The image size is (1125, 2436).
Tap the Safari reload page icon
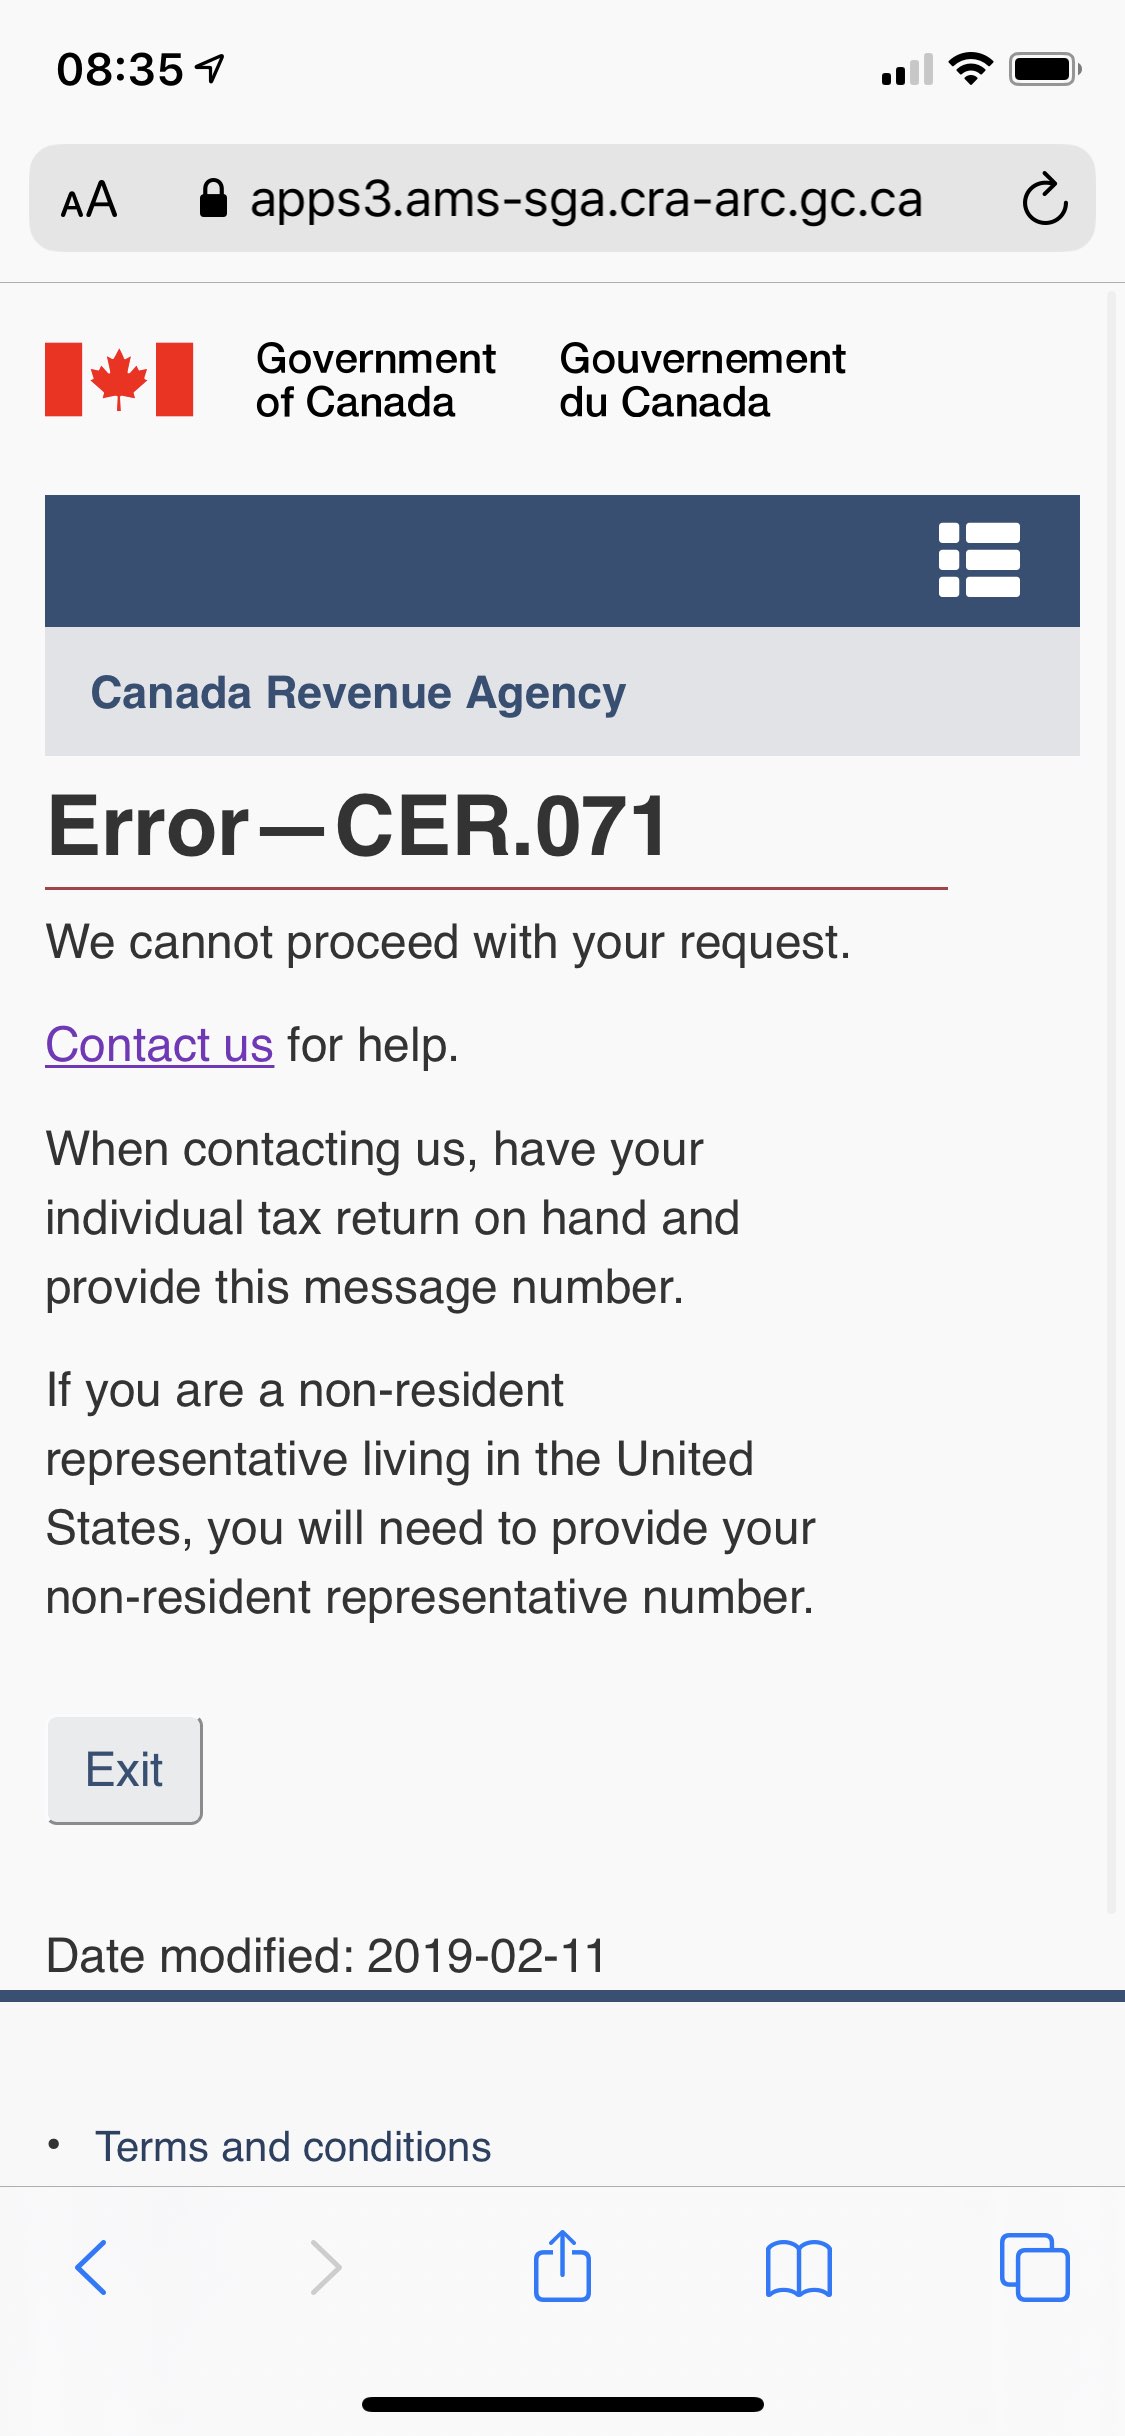point(1044,199)
